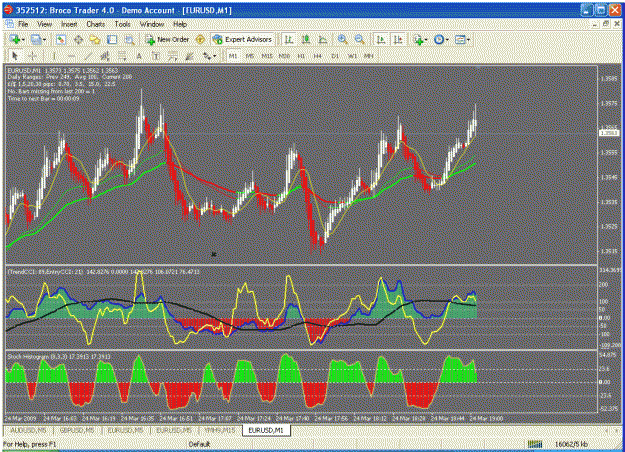Click the Time to next Bar text
The height and width of the screenshot is (452, 625).
pyautogui.click(x=43, y=98)
